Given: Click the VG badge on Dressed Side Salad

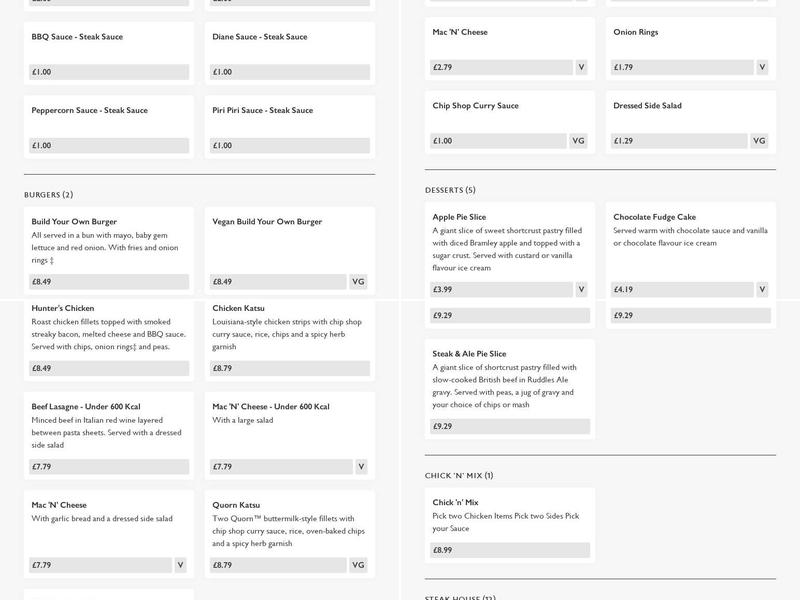Looking at the screenshot, I should (x=759, y=141).
